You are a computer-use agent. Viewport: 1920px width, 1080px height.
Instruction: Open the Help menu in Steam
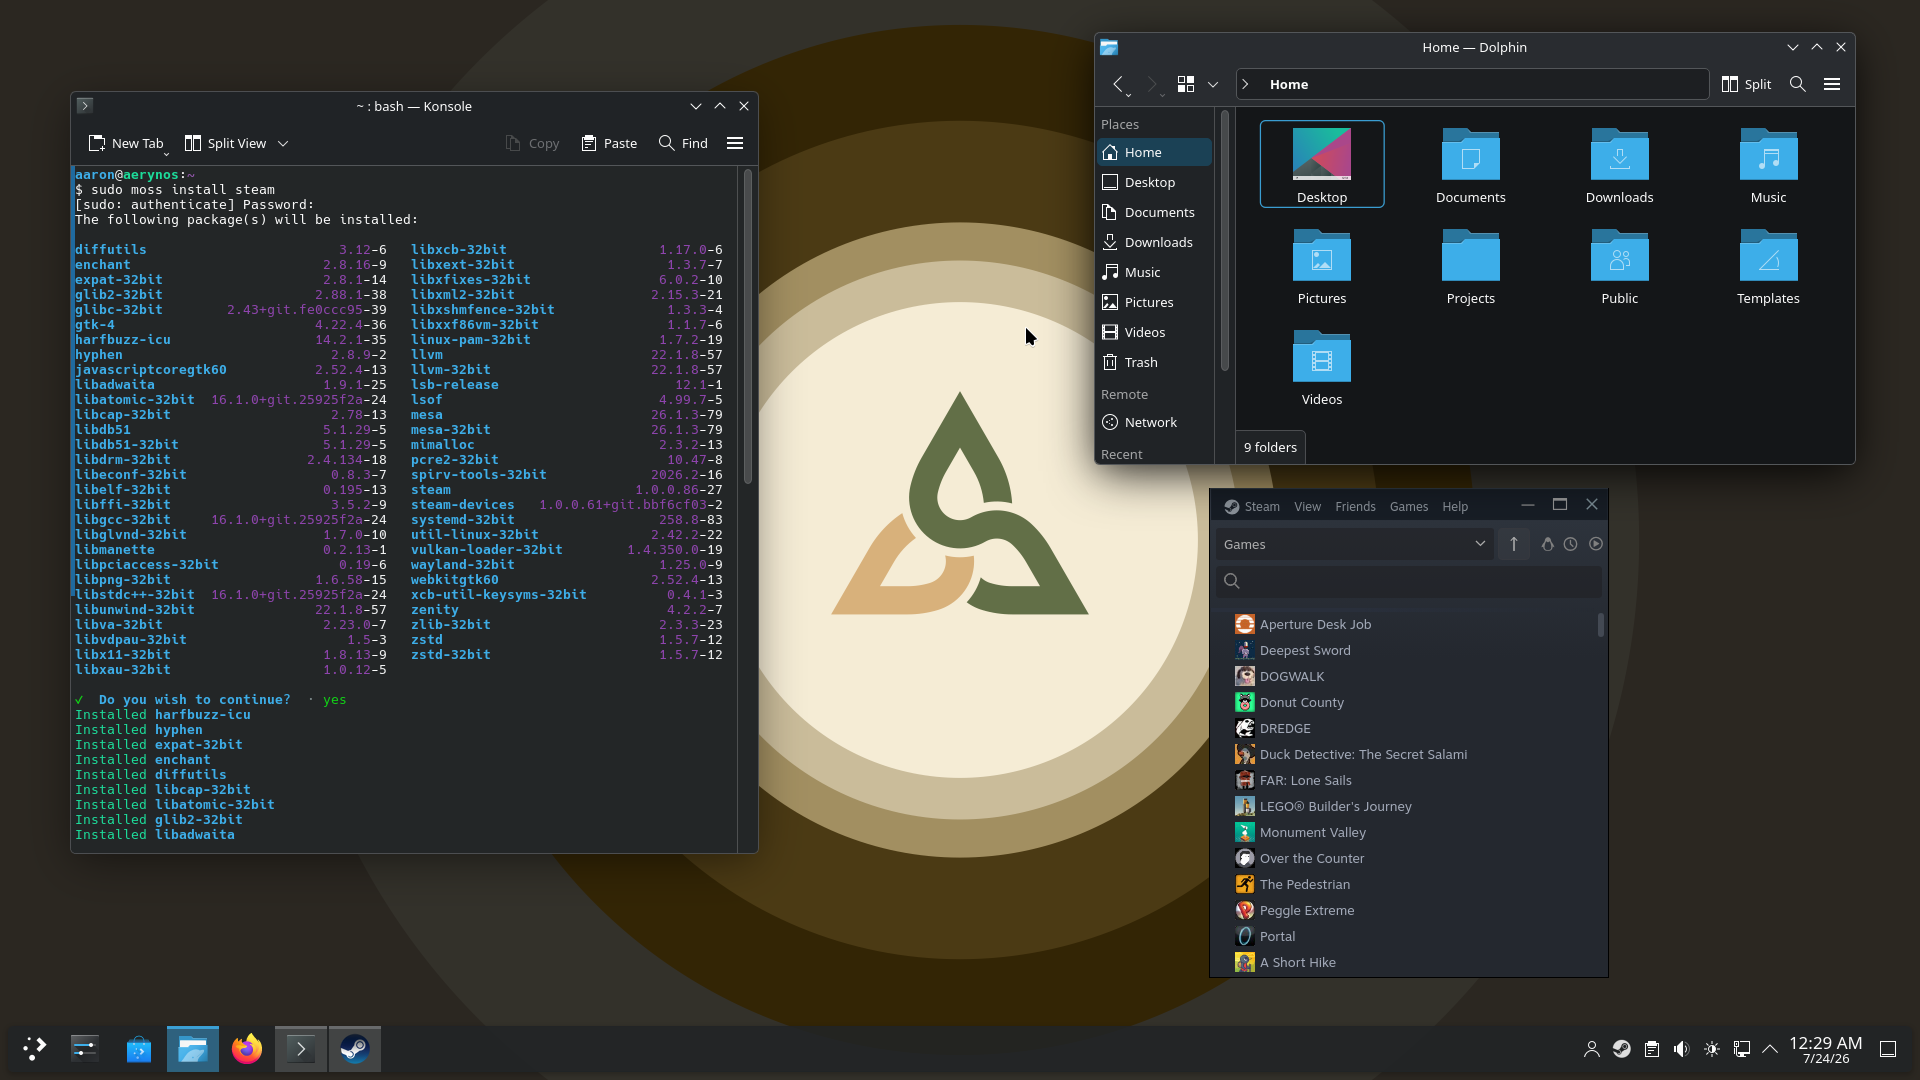coord(1455,506)
